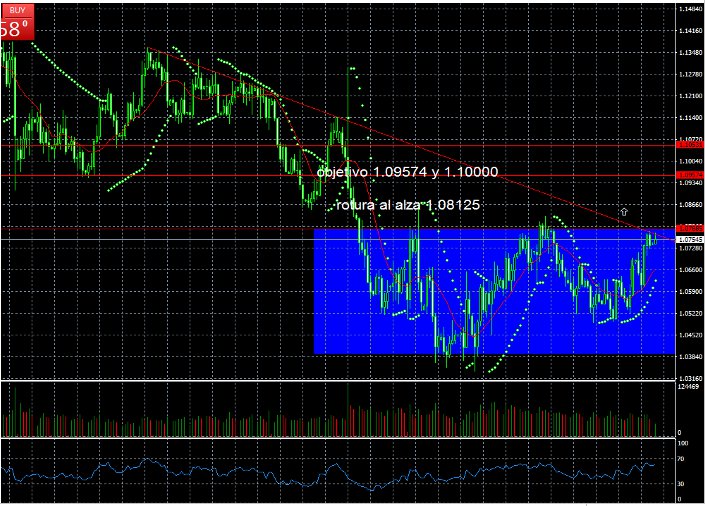Click the RSI 70 level label
The image size is (705, 506).
(682, 458)
